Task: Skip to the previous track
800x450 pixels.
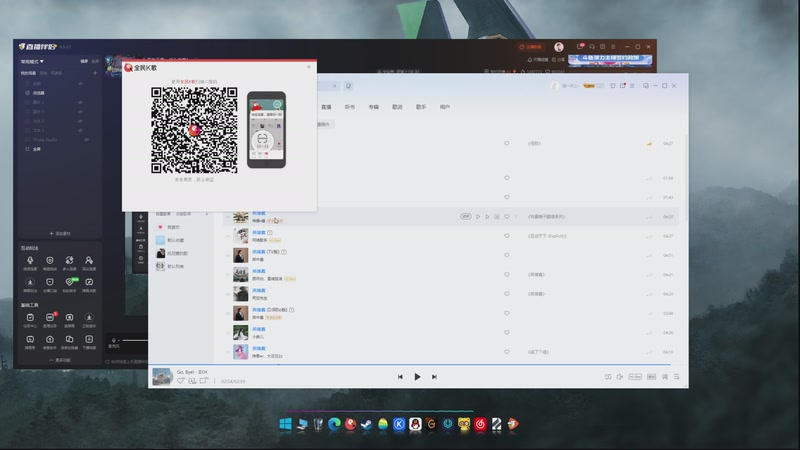Action: (400, 377)
